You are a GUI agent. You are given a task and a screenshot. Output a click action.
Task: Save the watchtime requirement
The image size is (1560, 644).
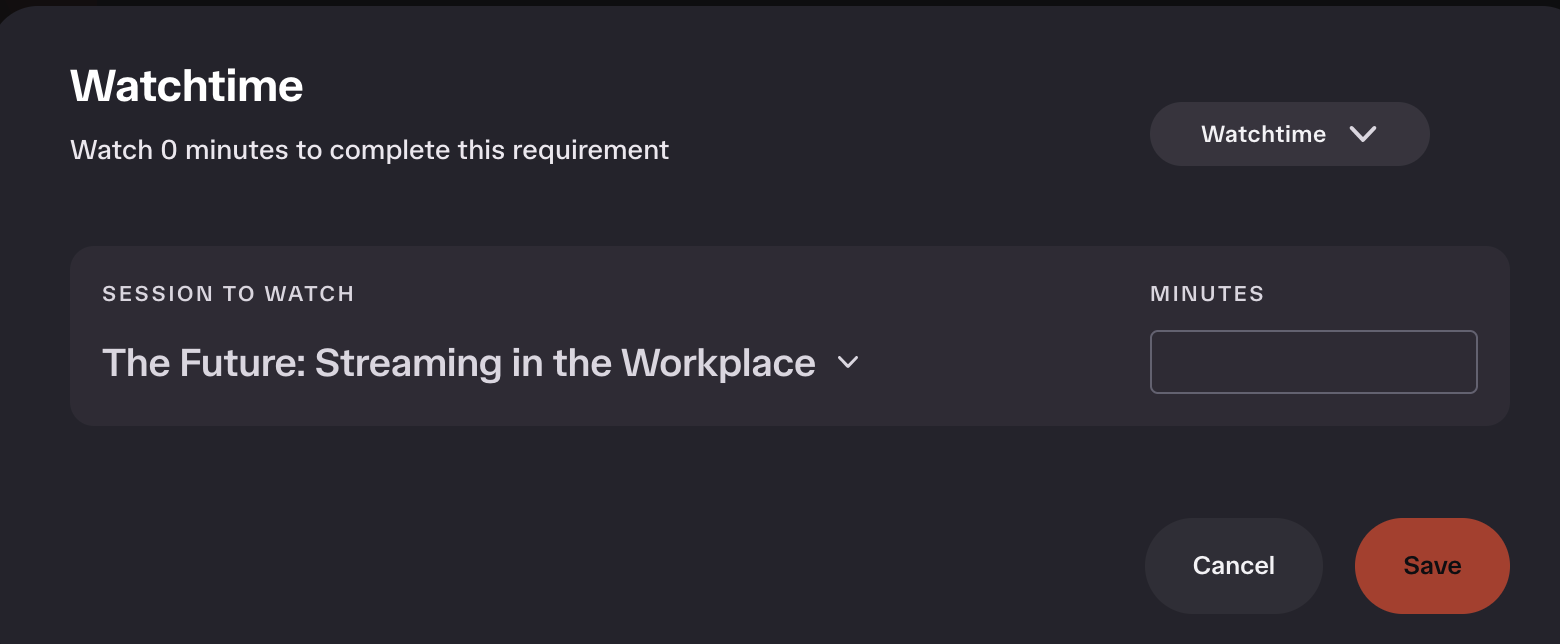[1432, 566]
